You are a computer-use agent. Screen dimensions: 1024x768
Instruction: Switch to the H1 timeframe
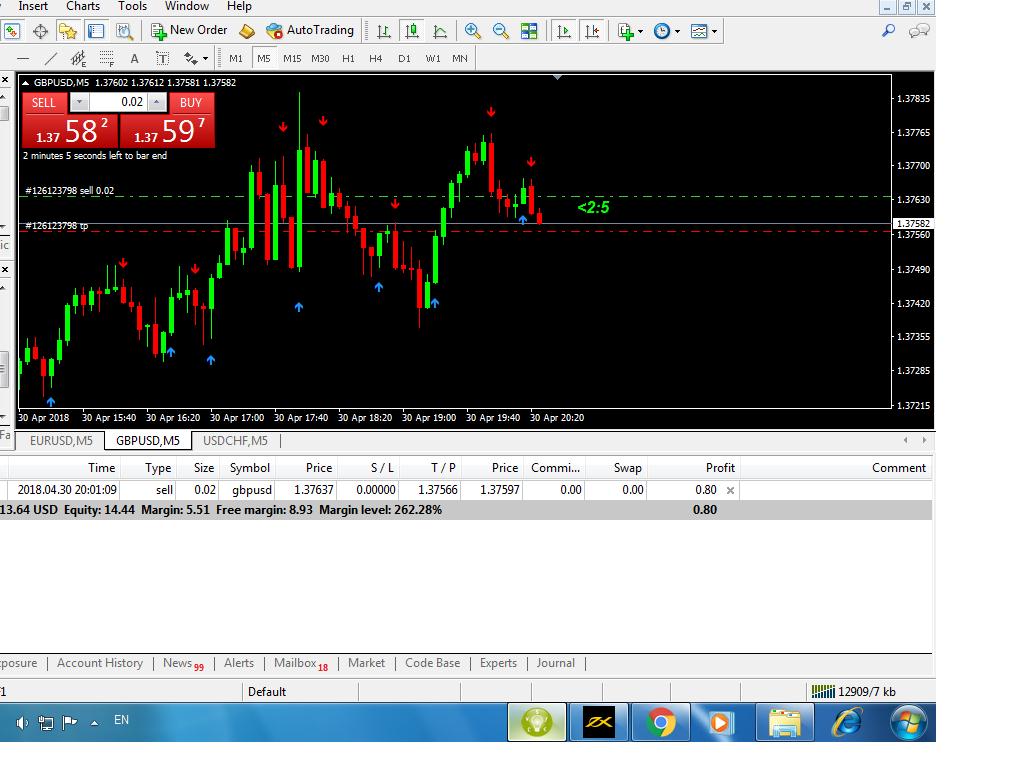coord(348,59)
